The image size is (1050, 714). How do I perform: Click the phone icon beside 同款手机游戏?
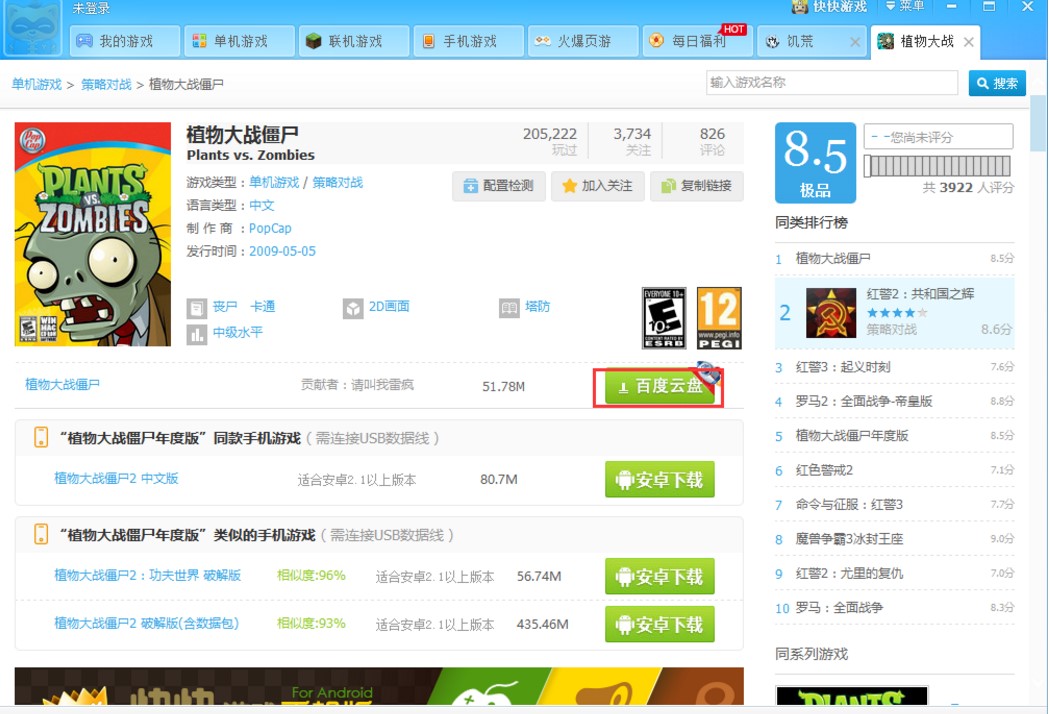(41, 438)
